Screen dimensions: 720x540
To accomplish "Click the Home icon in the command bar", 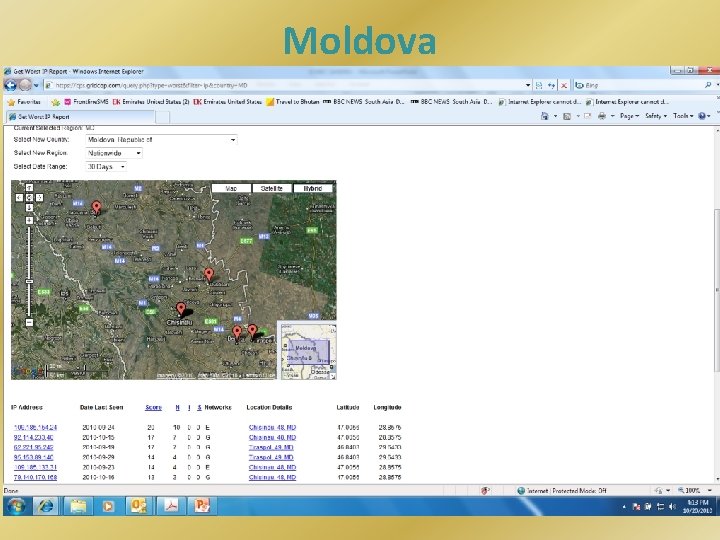I will coord(545,116).
